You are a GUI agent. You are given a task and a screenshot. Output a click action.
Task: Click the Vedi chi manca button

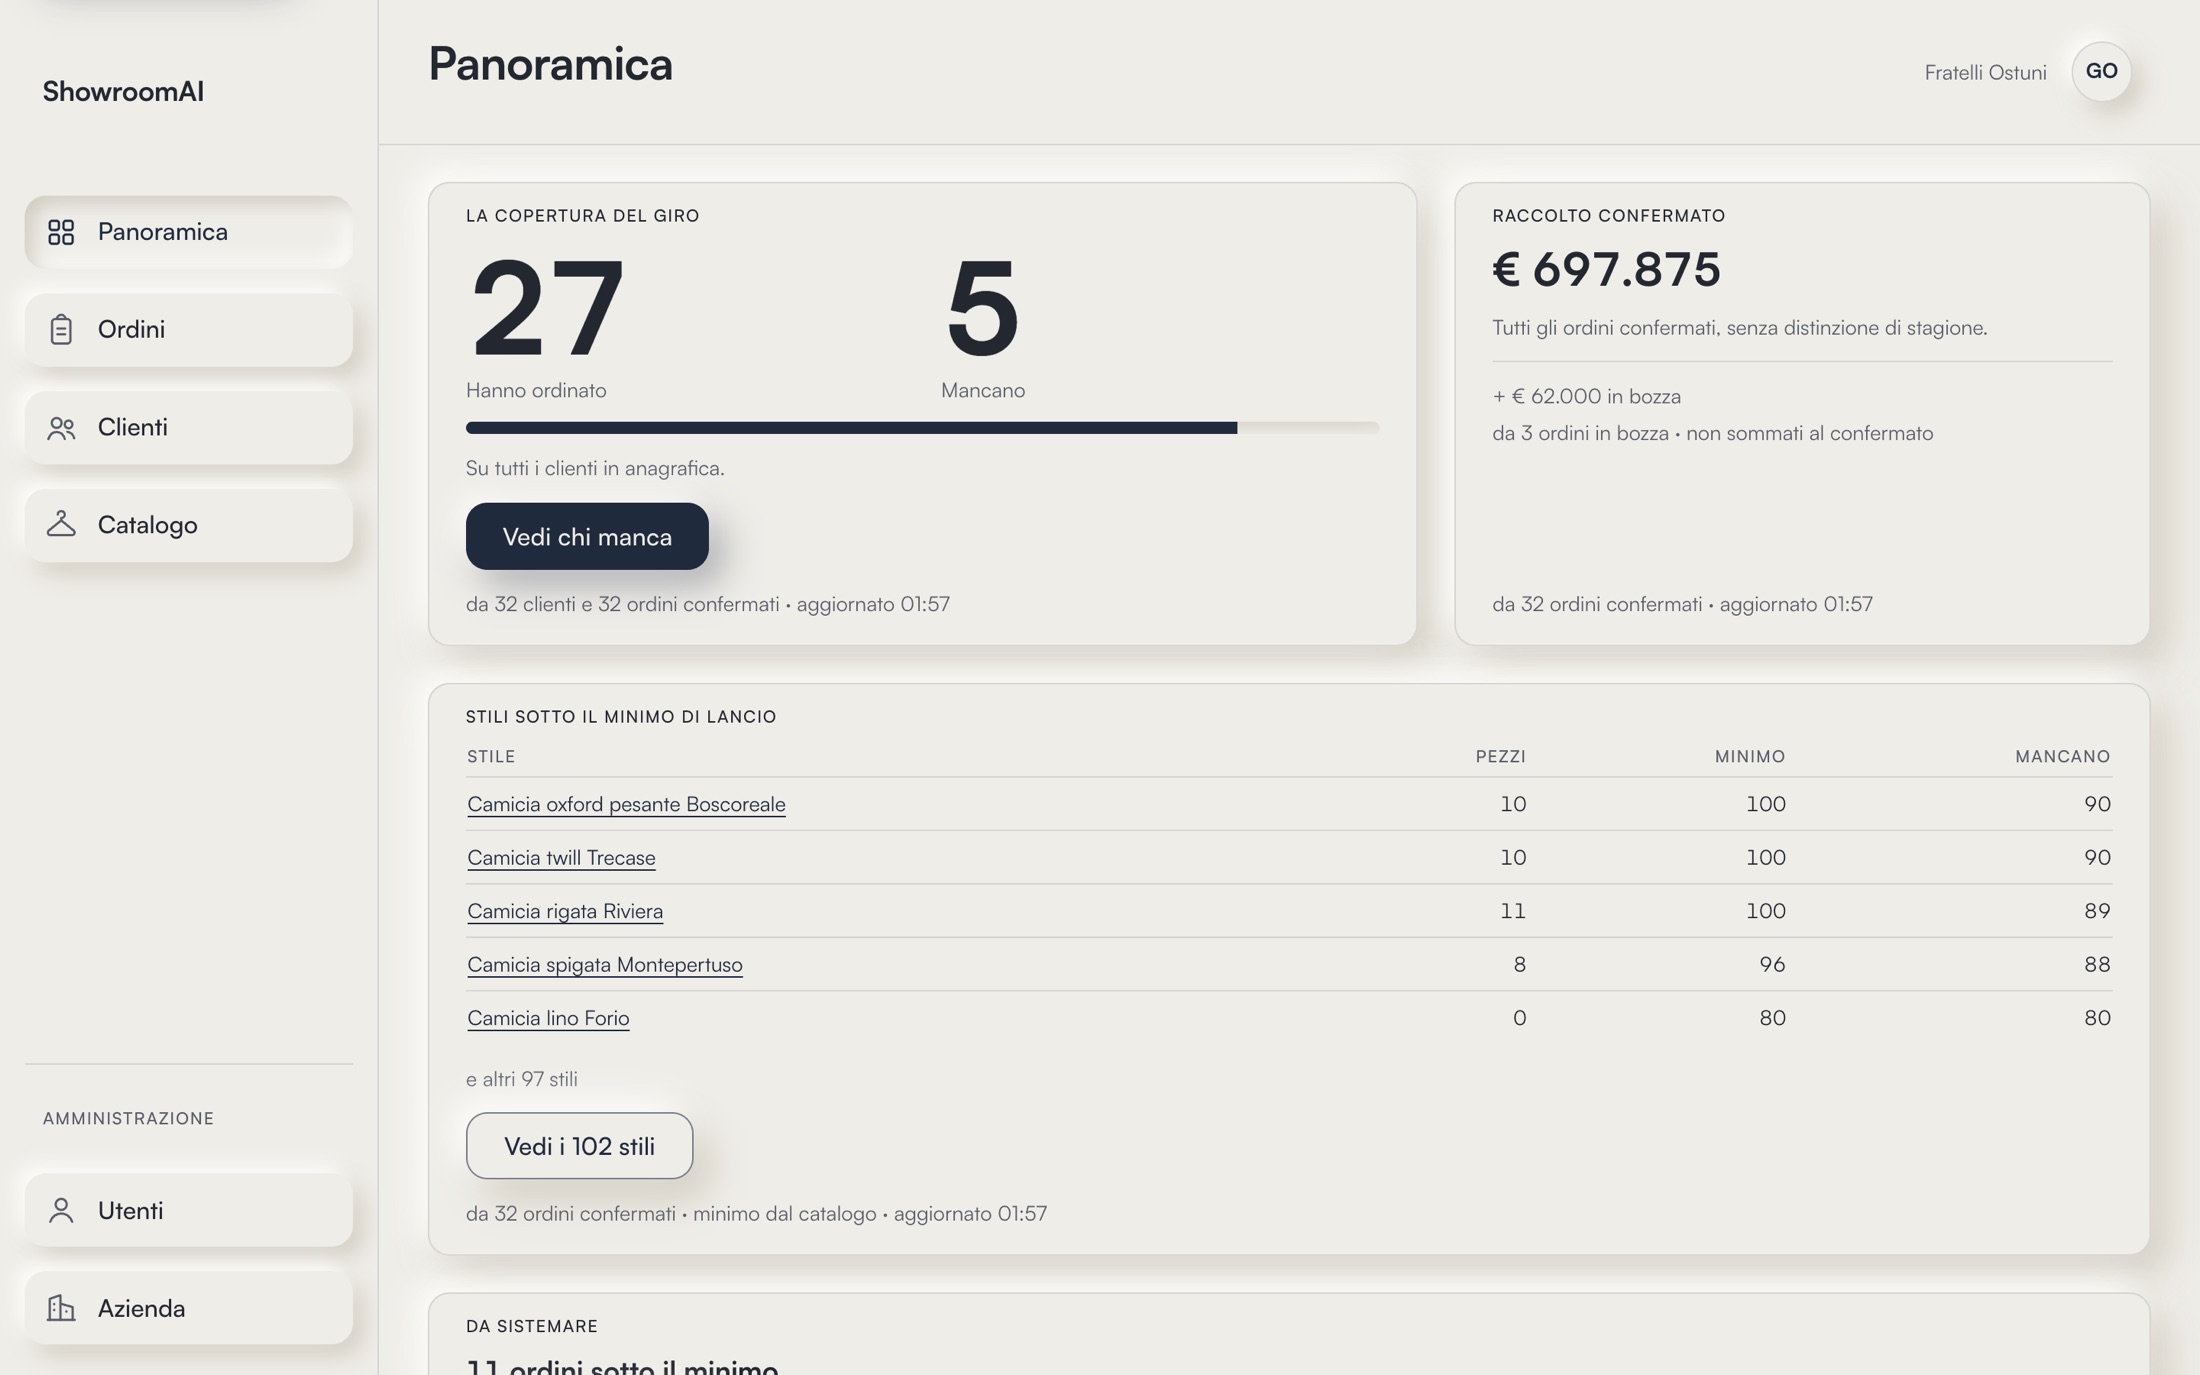point(587,536)
